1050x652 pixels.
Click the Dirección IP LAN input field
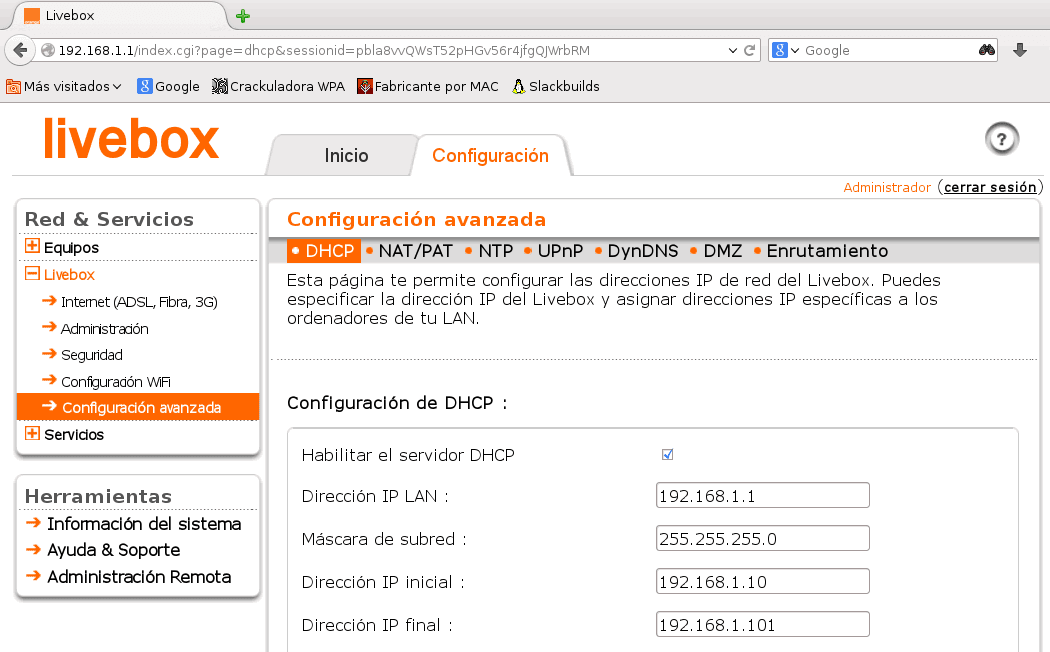(762, 494)
